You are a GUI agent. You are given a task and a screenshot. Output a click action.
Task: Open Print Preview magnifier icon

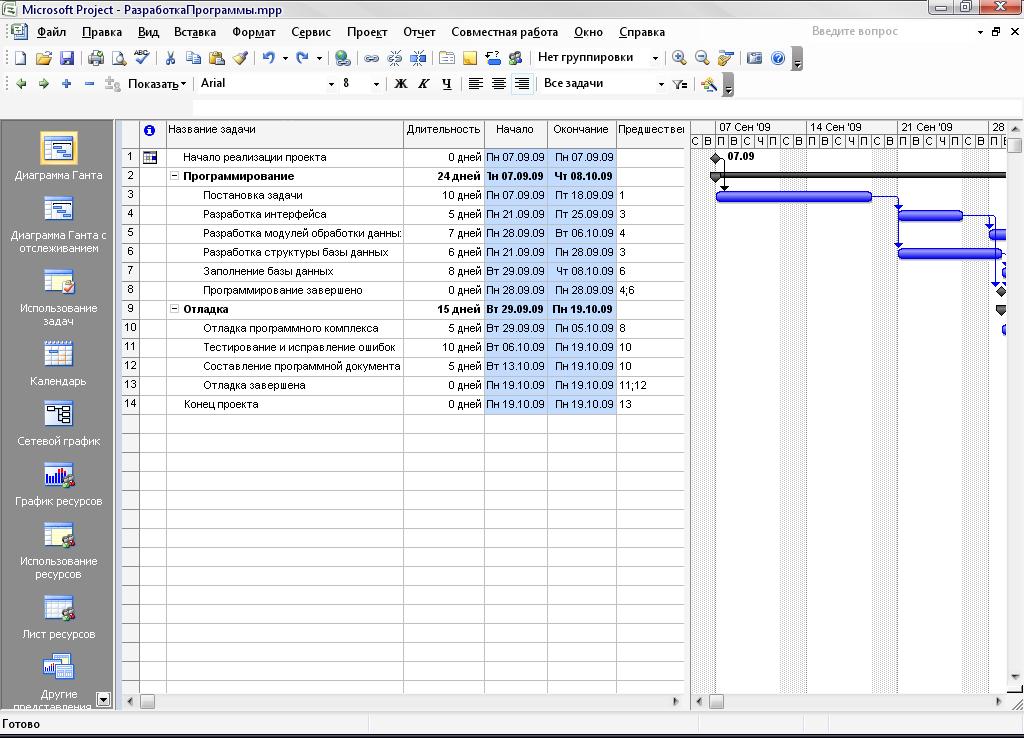119,58
